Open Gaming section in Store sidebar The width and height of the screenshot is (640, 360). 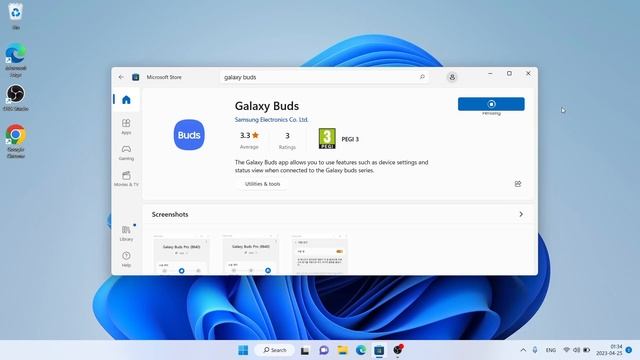tap(126, 153)
